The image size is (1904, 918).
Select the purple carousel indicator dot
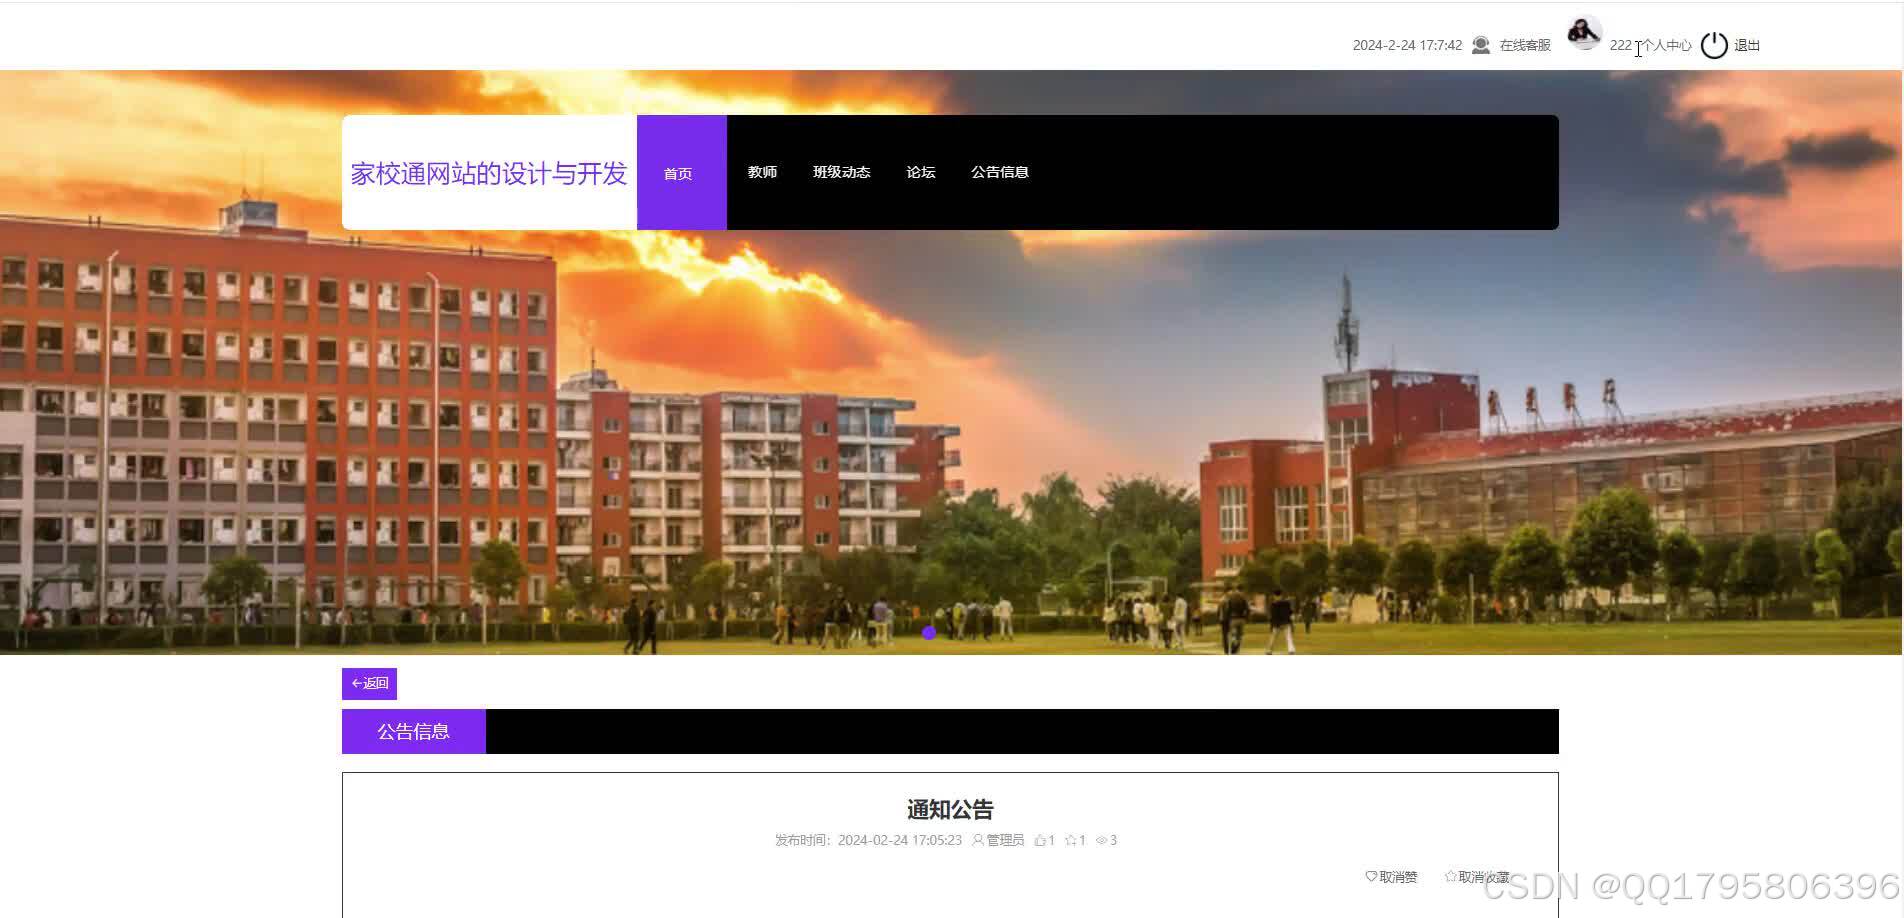pyautogui.click(x=928, y=632)
